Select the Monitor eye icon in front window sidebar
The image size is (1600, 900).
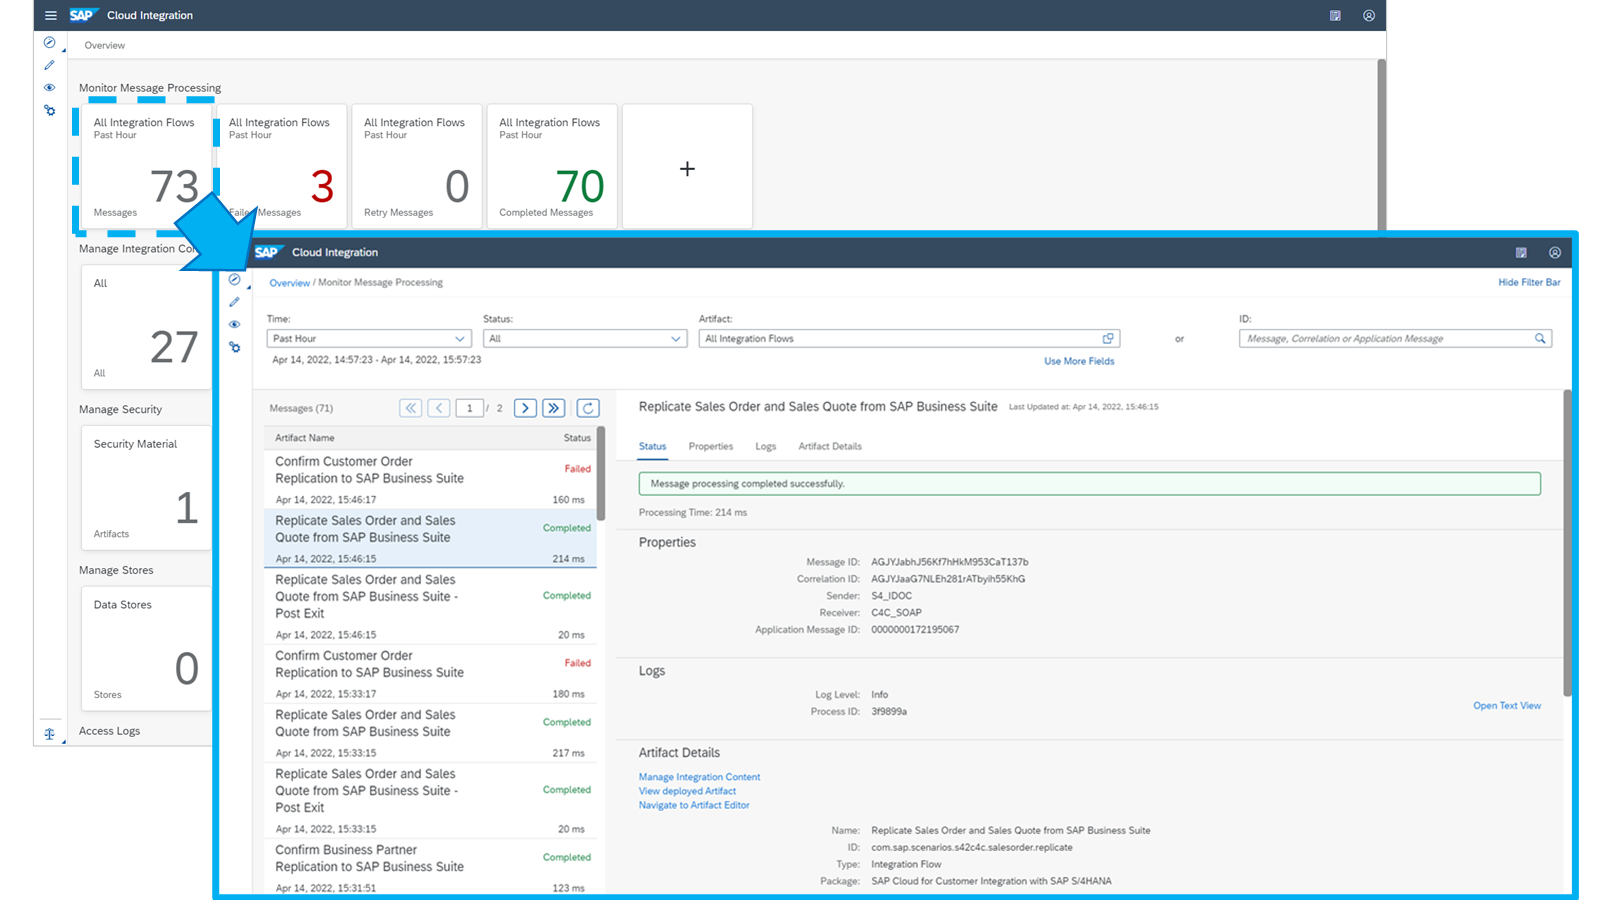pos(234,325)
